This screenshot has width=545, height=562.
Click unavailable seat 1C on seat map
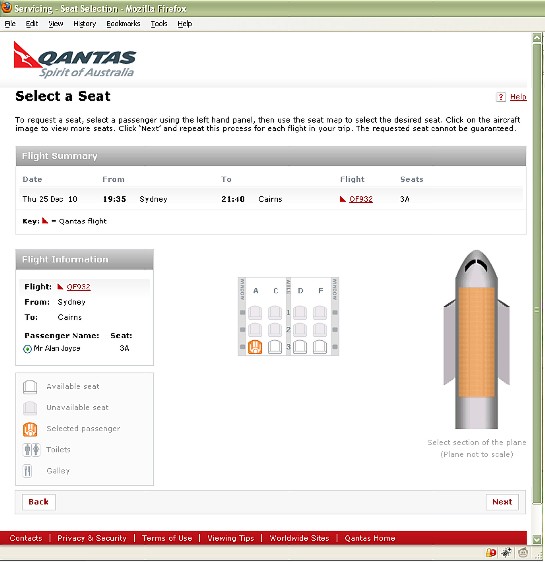275,313
